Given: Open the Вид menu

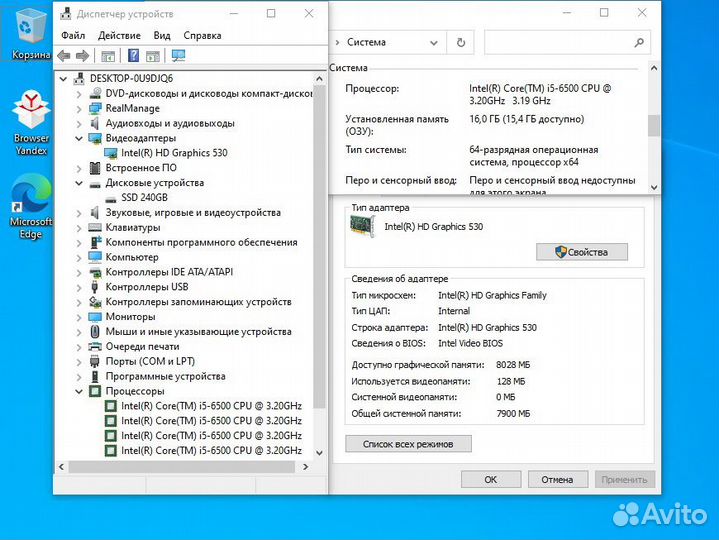Looking at the screenshot, I should pos(162,35).
